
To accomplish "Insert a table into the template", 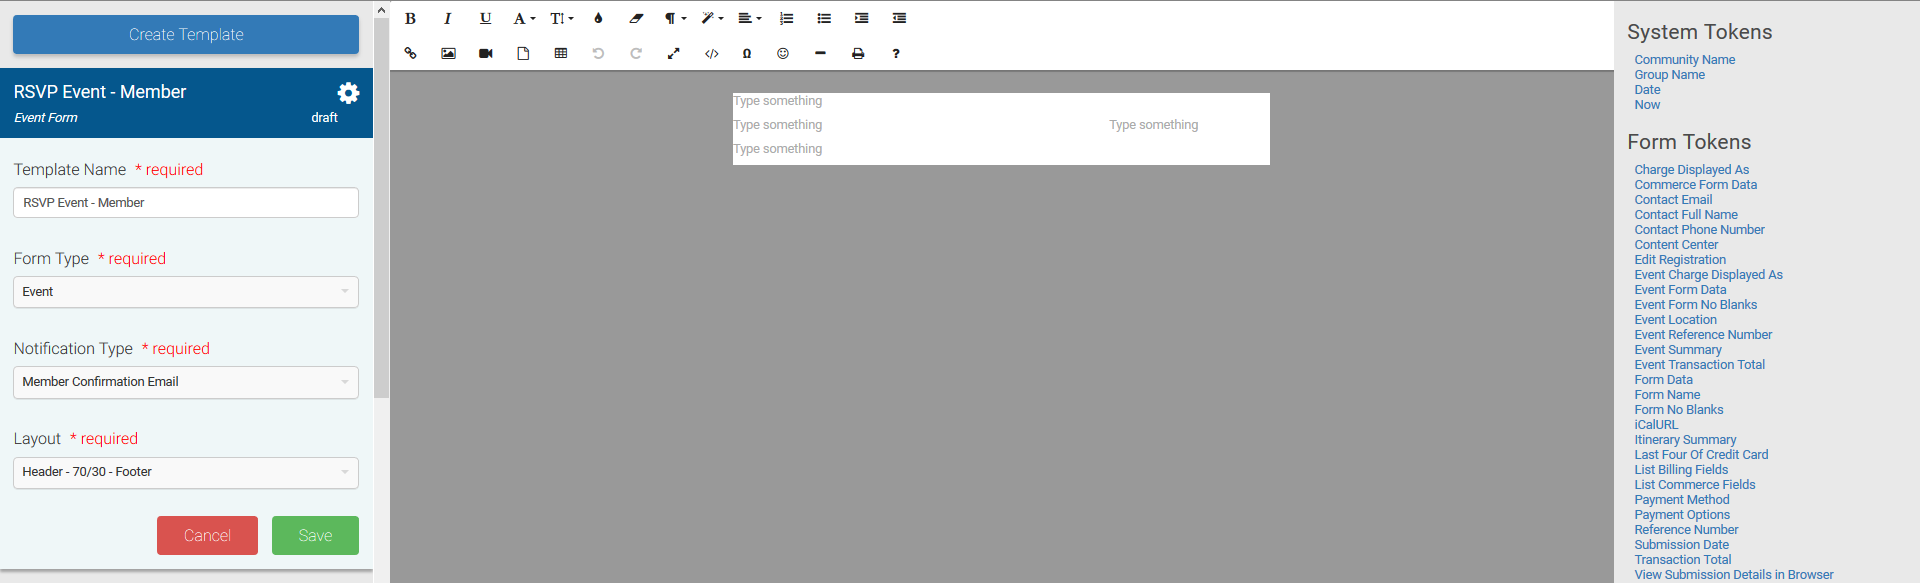I will click(x=561, y=54).
